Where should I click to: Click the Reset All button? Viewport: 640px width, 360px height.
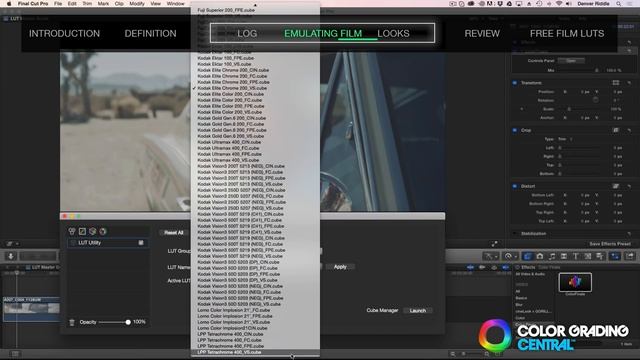click(173, 233)
